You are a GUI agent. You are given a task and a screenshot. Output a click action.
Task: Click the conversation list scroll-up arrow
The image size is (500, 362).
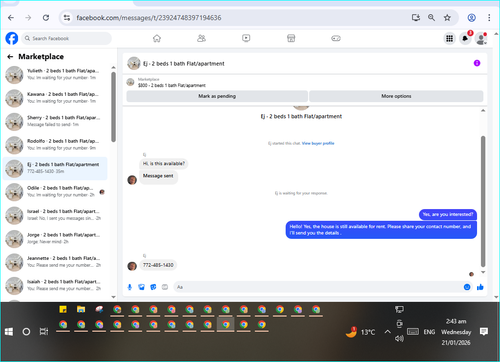pos(113,67)
